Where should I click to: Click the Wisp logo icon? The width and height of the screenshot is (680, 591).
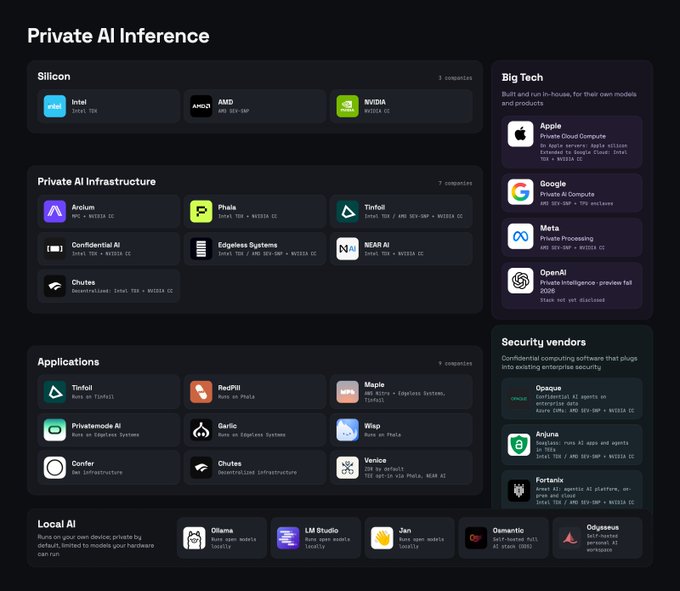347,430
